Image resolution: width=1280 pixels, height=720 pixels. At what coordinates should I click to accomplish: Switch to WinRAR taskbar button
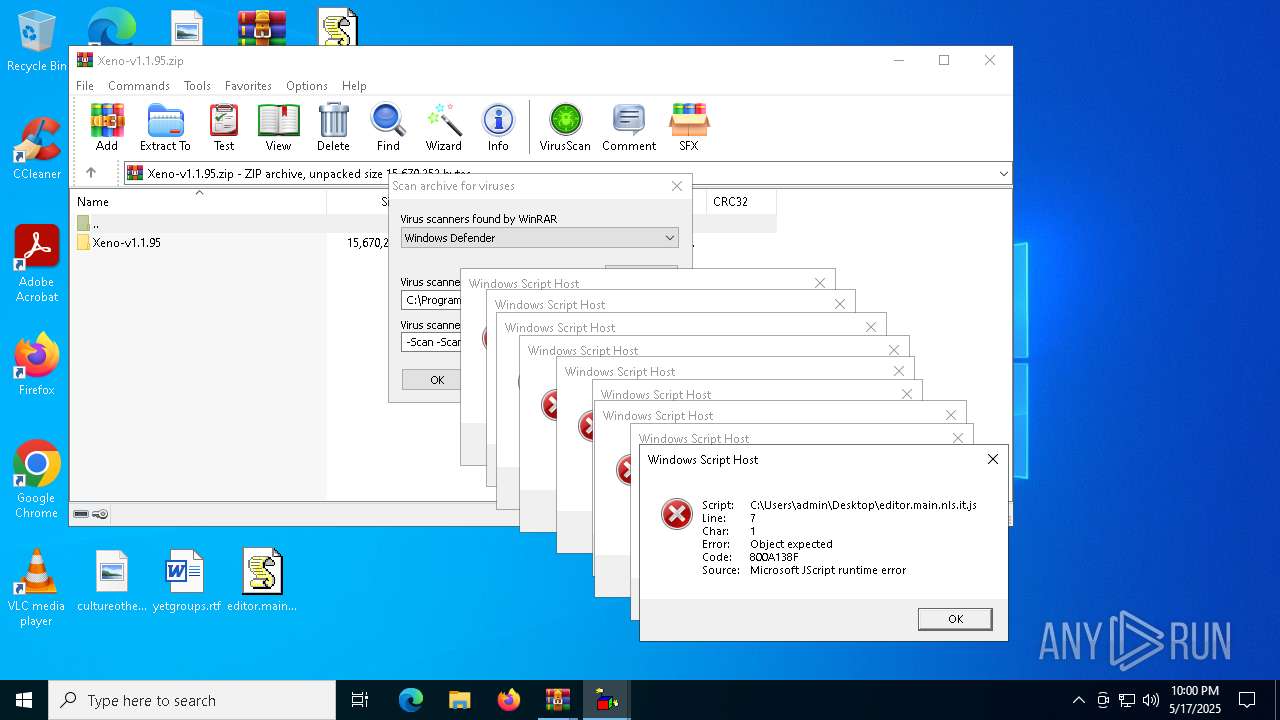[x=558, y=700]
